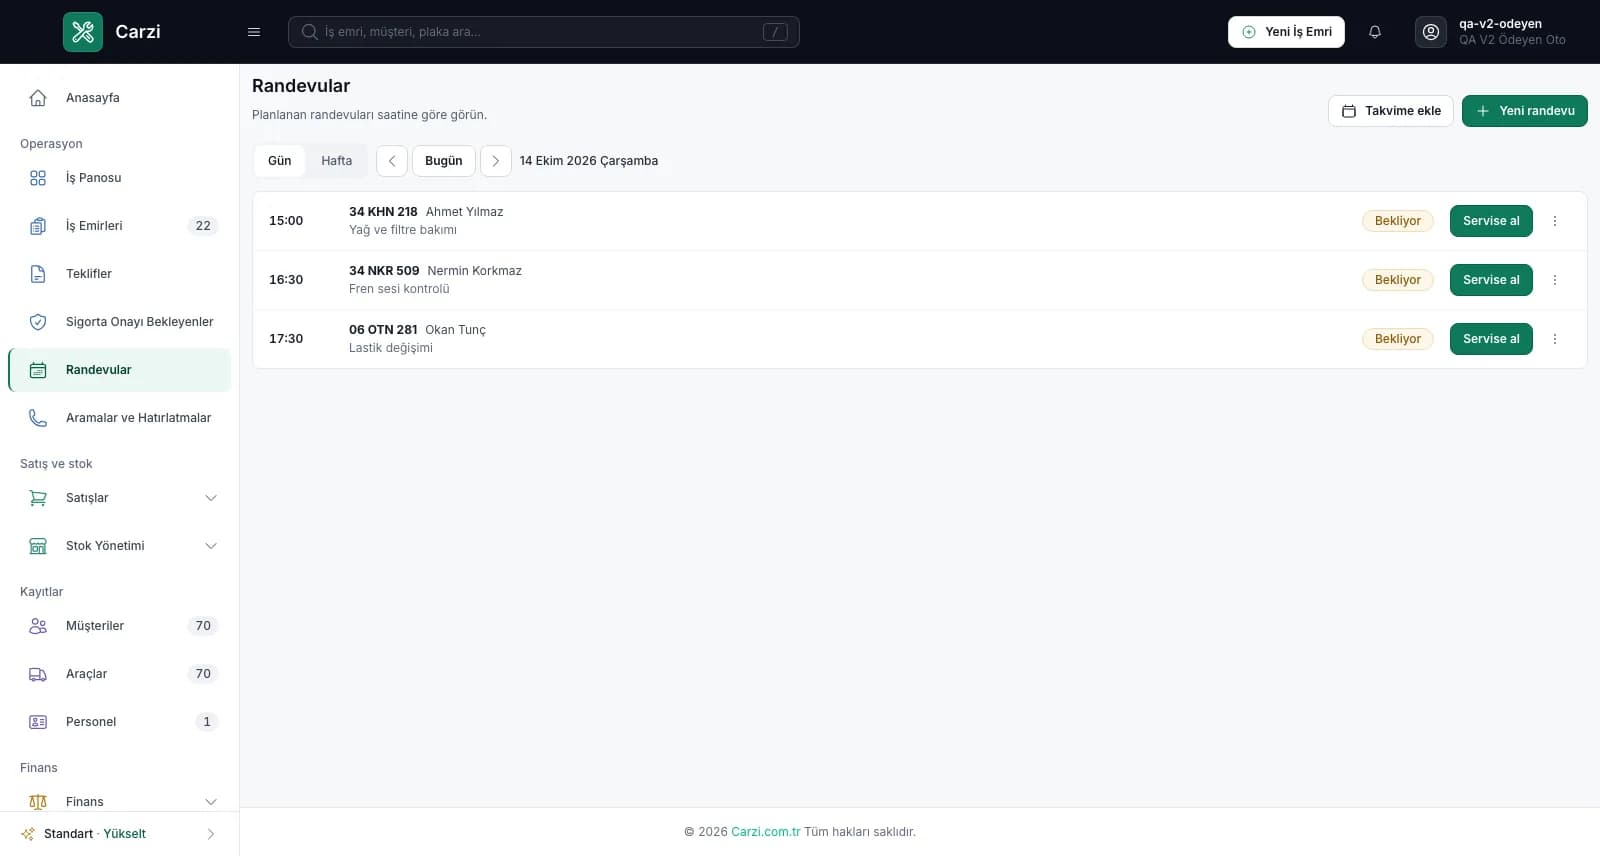Expand the Satışlar submenu

pos(211,498)
